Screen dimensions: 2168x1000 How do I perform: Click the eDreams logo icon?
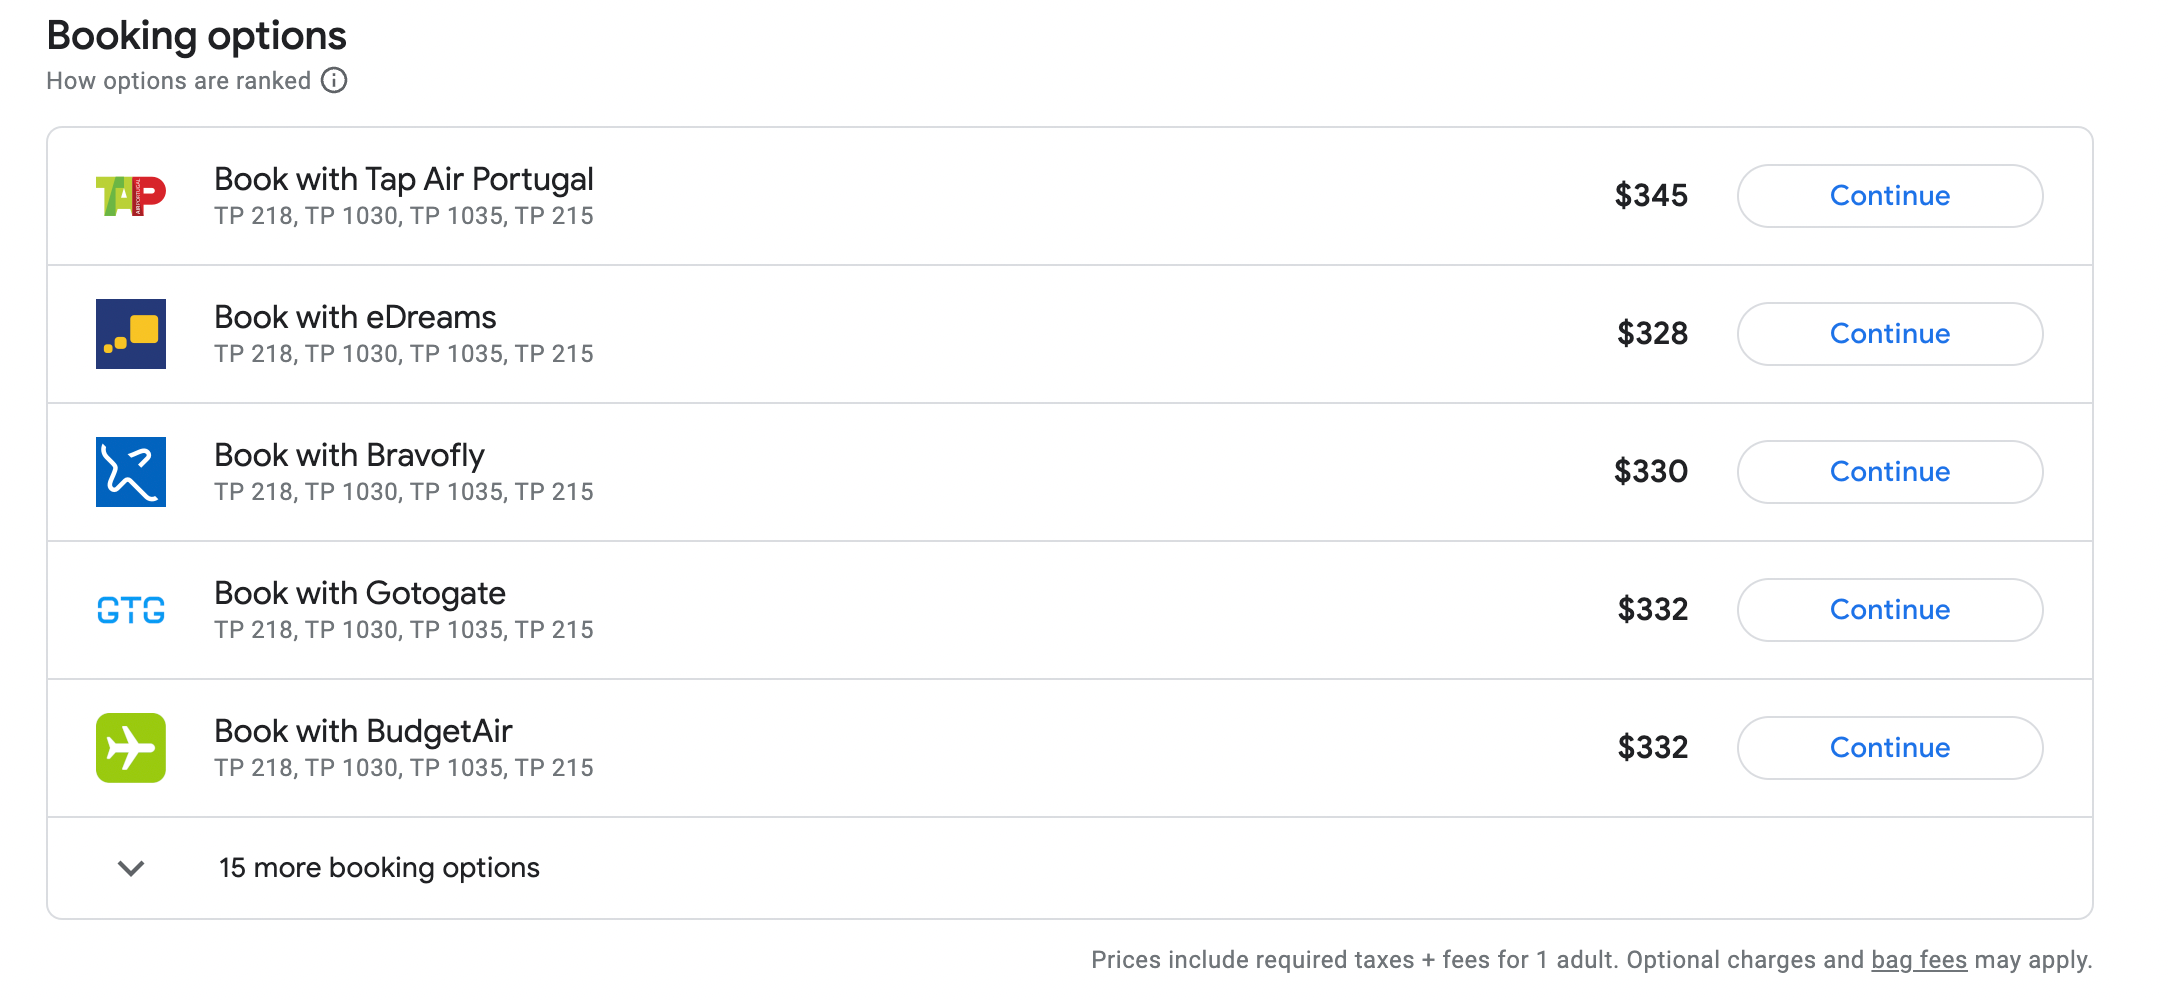pyautogui.click(x=130, y=334)
